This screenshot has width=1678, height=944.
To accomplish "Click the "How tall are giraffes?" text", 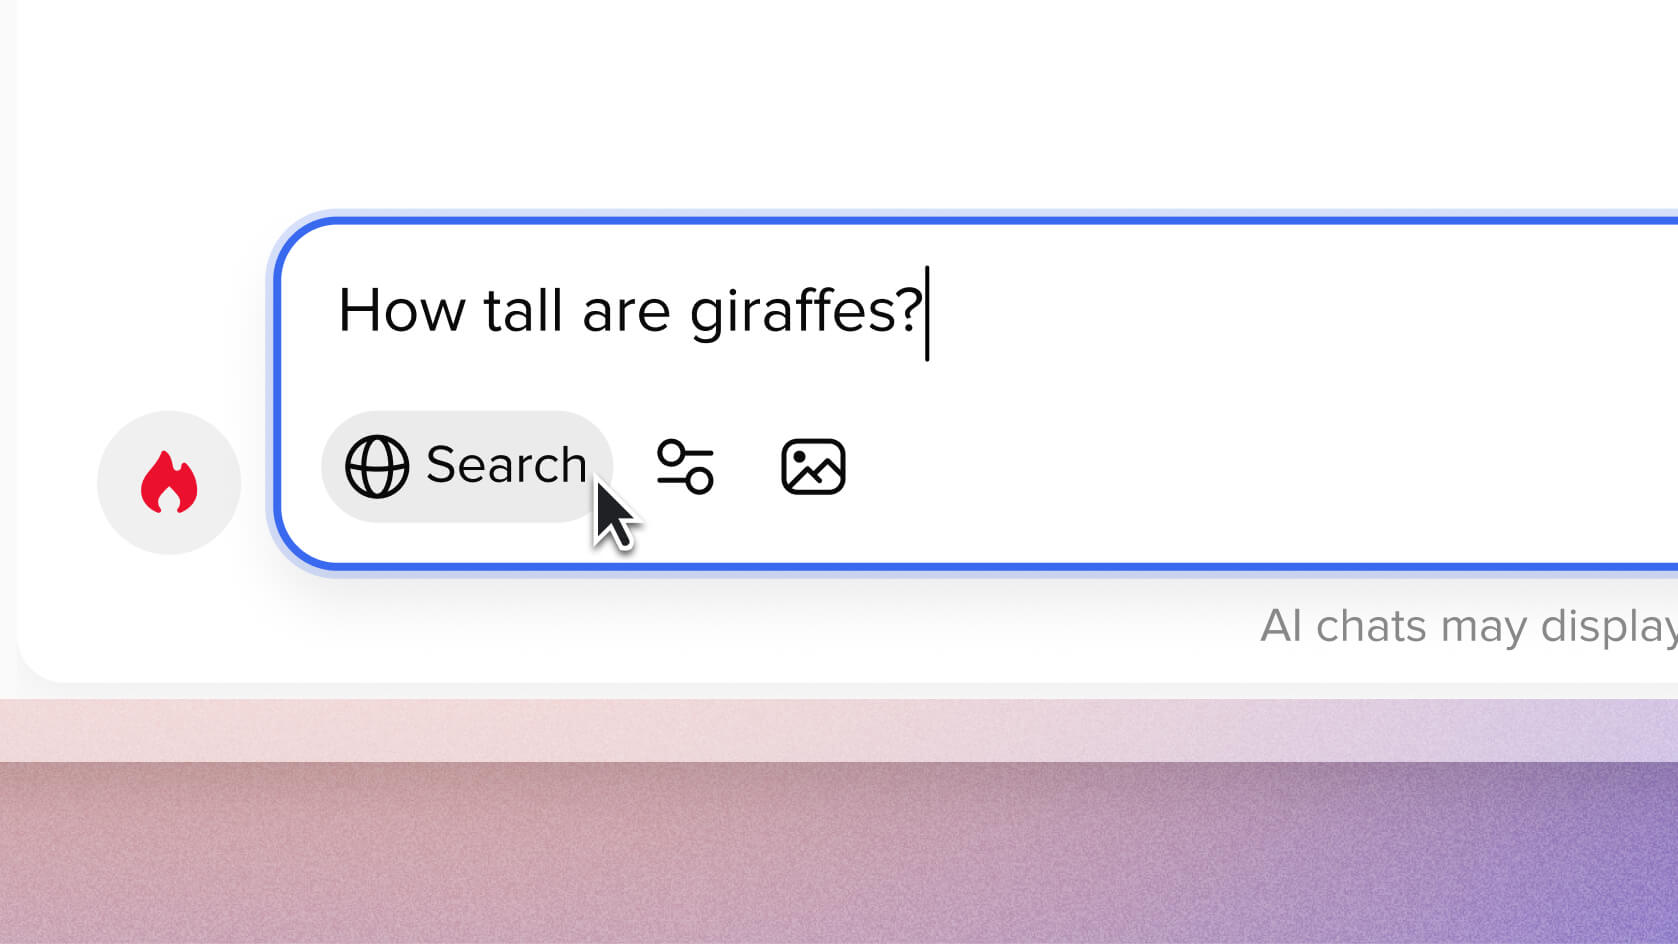I will tap(630, 310).
